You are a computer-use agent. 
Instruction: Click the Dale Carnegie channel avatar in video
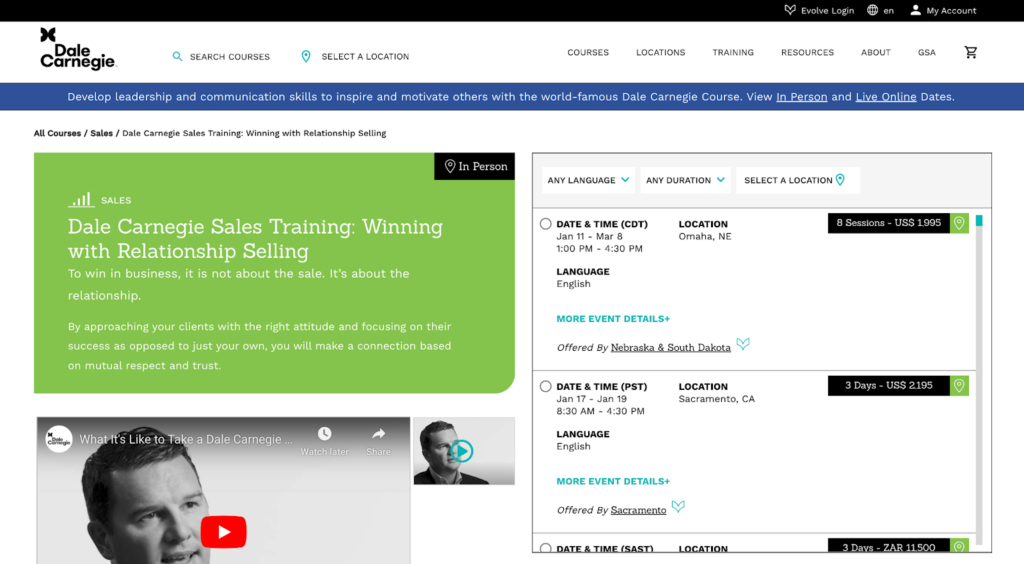tap(59, 439)
